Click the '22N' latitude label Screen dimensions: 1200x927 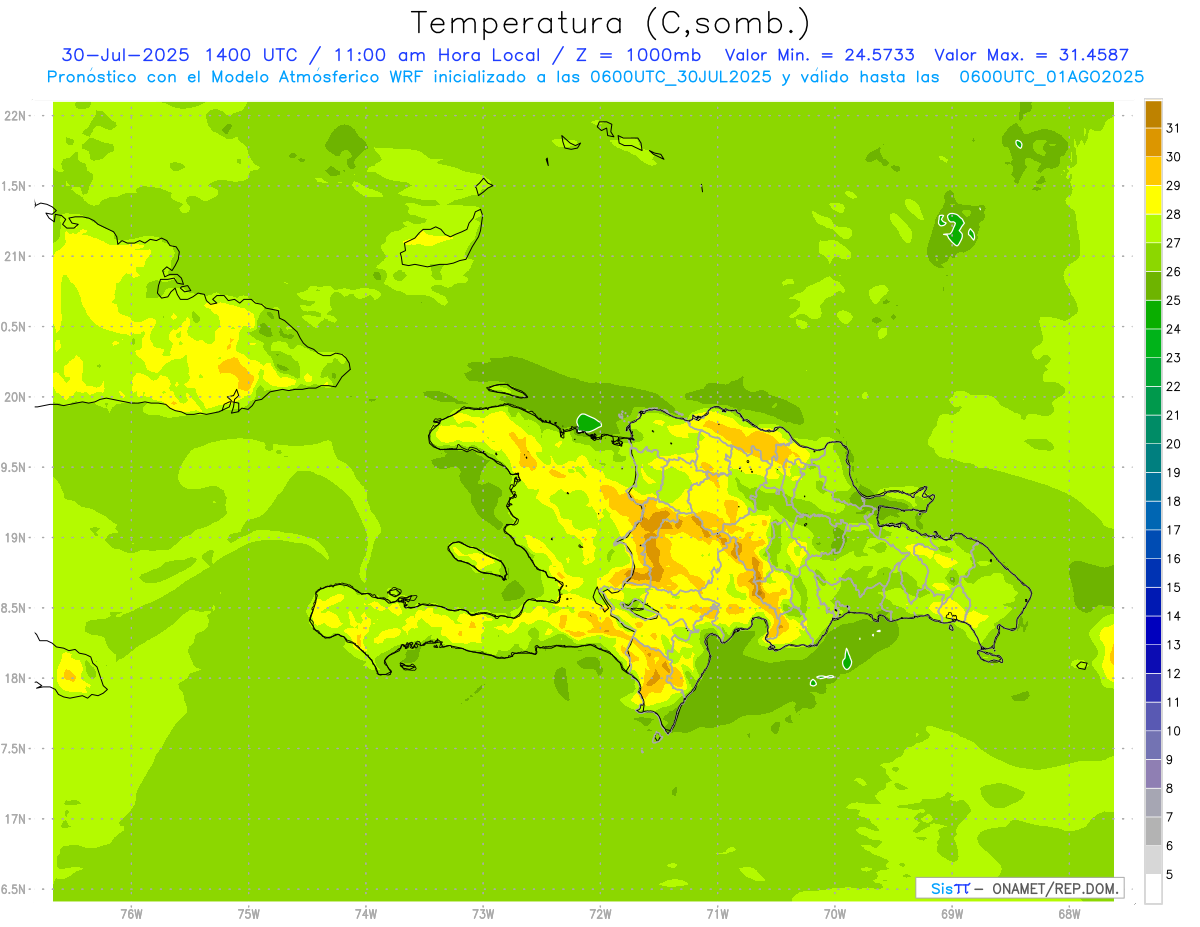pyautogui.click(x=16, y=116)
